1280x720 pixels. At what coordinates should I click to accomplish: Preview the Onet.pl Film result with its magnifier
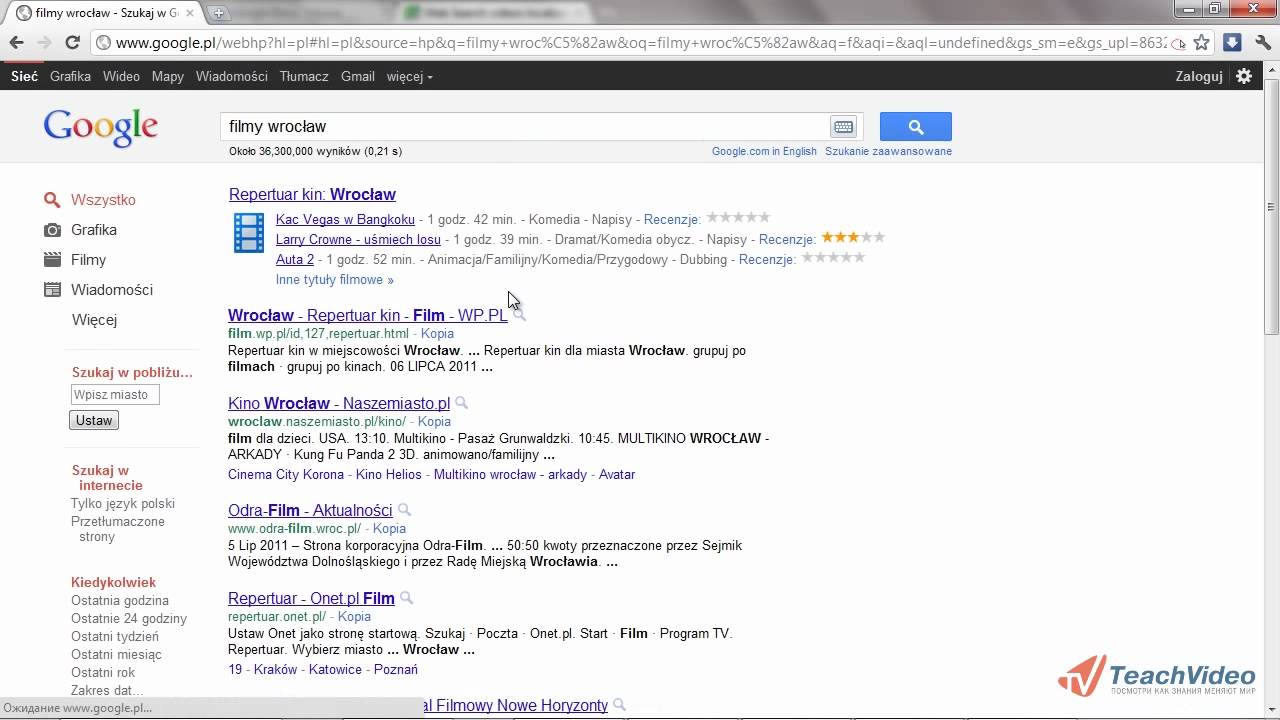tap(406, 598)
